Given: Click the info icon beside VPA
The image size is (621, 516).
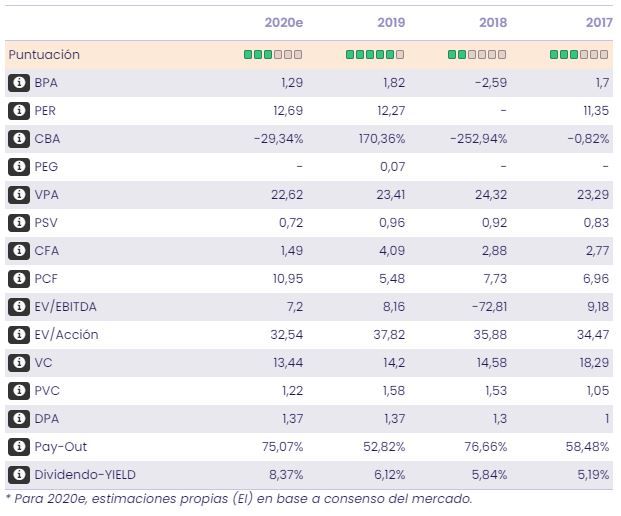Looking at the screenshot, I should pyautogui.click(x=18, y=195).
